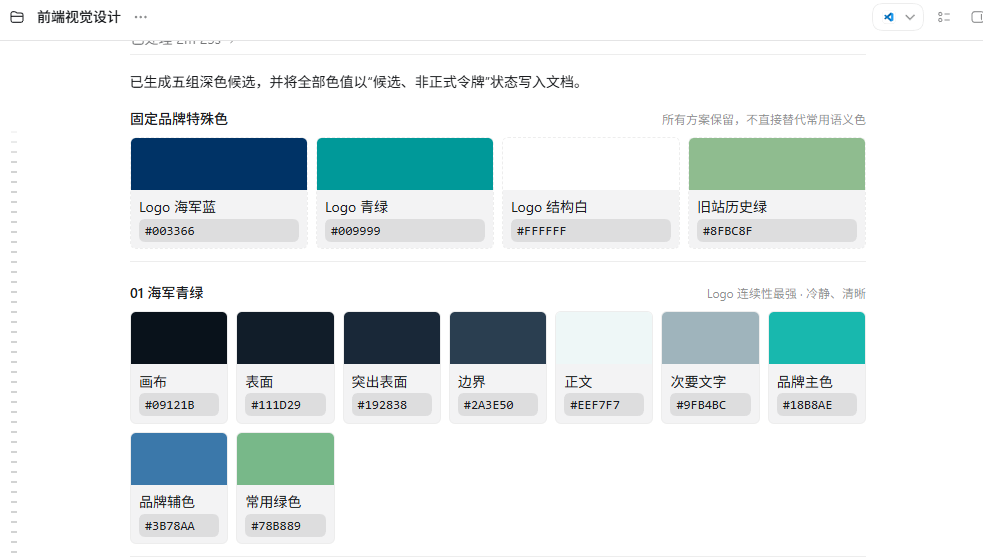Click the 次要文字 label
Image resolution: width=983 pixels, height=559 pixels.
coord(698,382)
